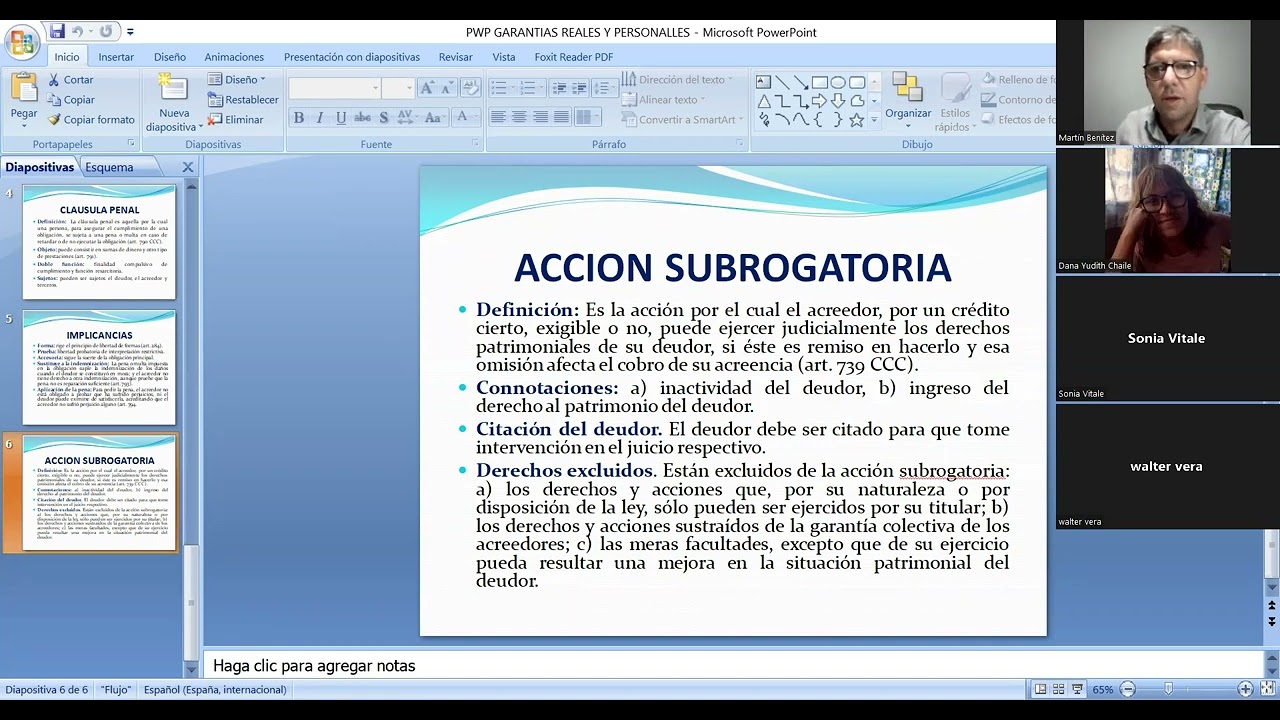Select the oval shape

(x=838, y=82)
